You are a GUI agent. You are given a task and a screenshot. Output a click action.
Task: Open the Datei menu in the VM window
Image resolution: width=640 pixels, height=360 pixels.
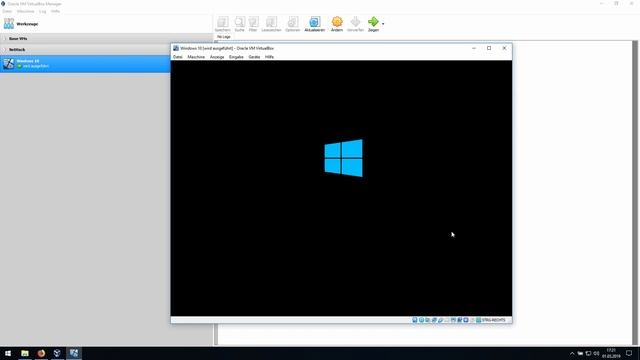tap(178, 57)
